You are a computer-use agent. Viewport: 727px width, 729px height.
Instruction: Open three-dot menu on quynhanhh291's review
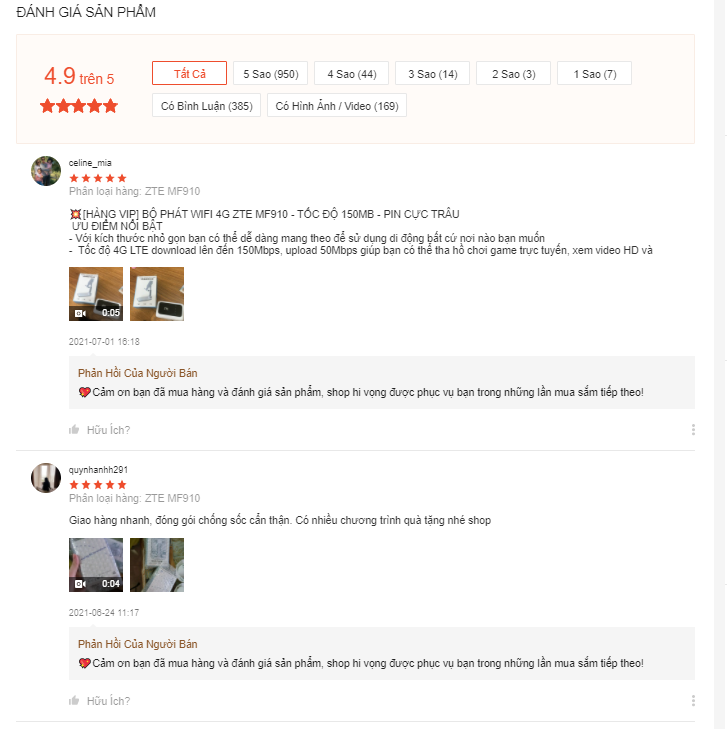point(693,701)
